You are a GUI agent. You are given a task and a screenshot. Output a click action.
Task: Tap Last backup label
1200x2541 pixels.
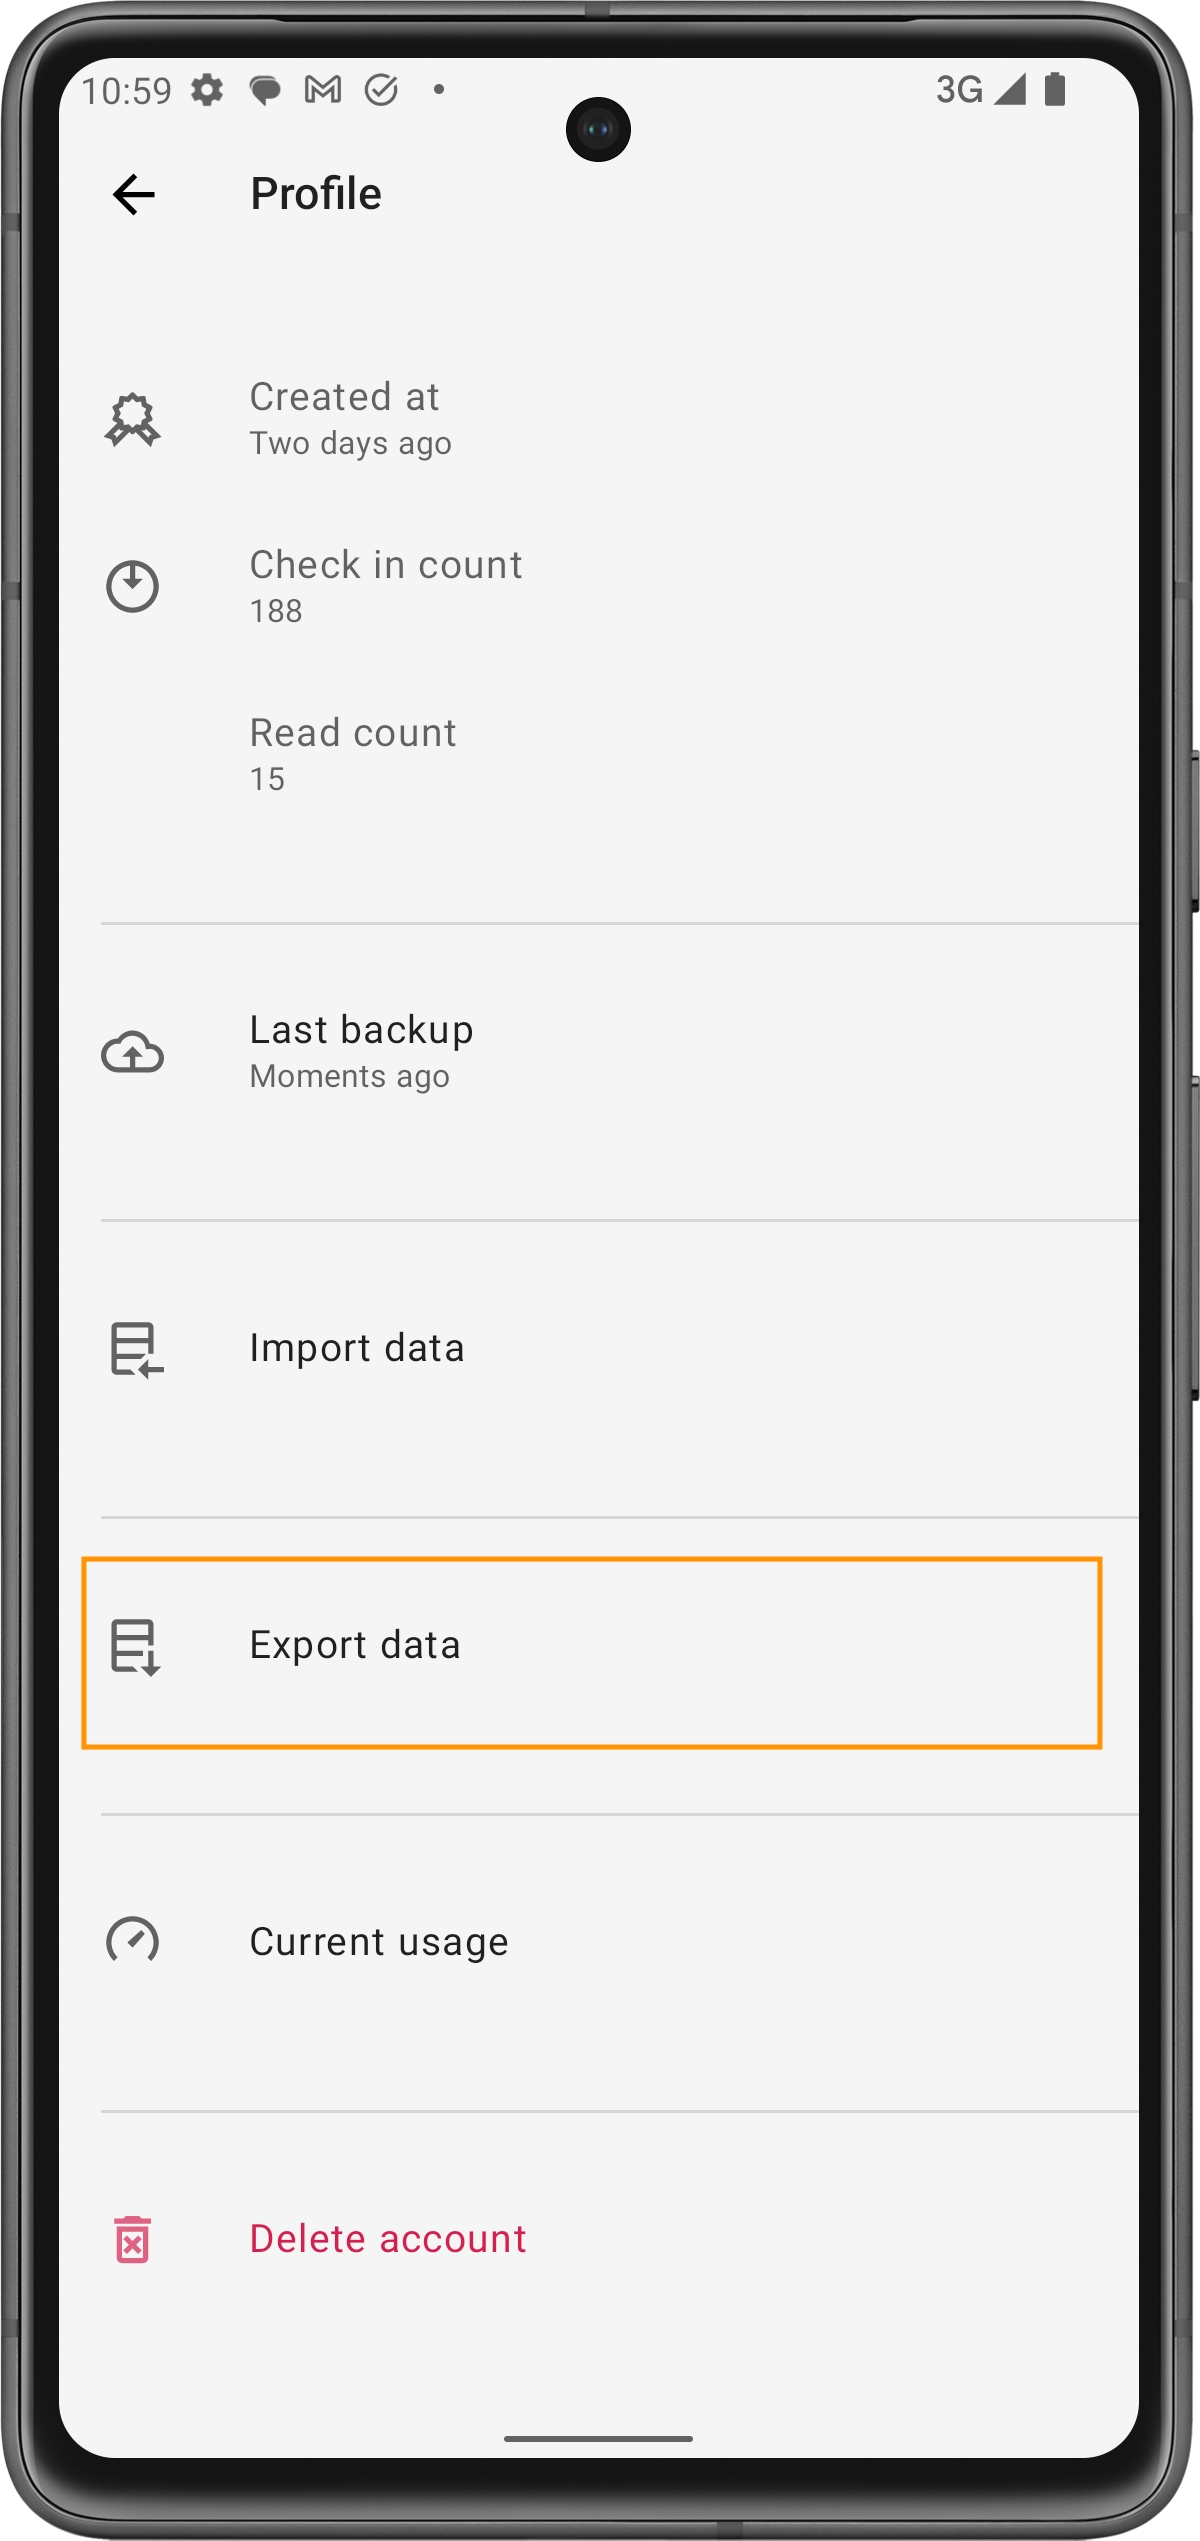click(x=361, y=1030)
